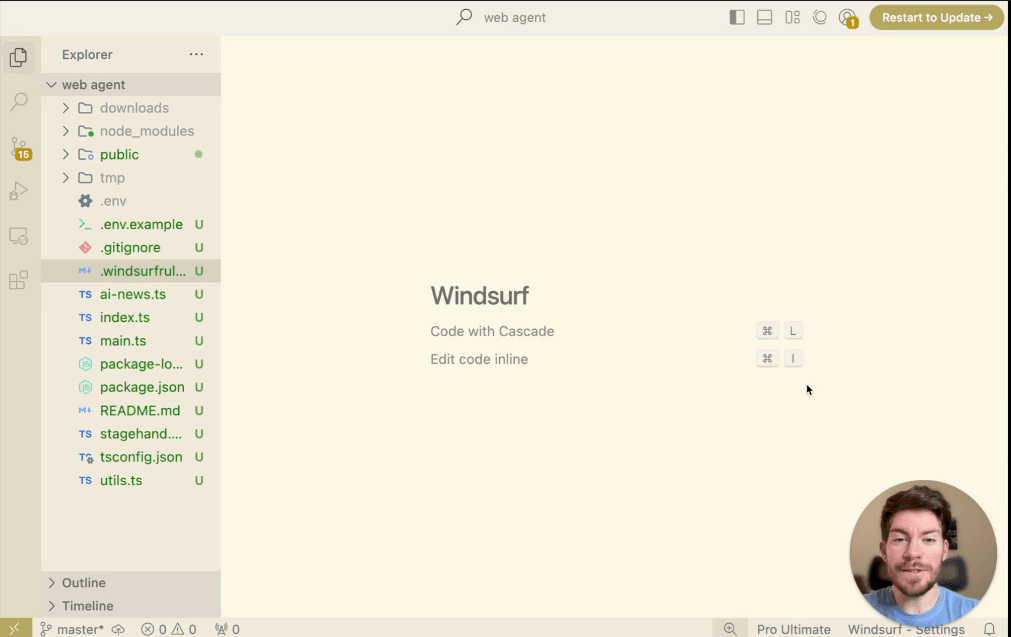
Task: Expand the downloads folder
Action: coord(131,108)
